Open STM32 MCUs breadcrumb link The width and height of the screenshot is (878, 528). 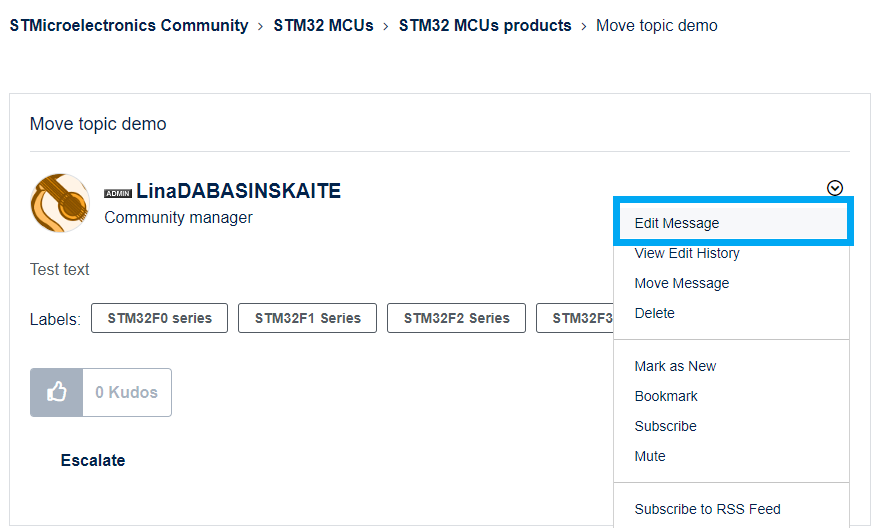[323, 26]
